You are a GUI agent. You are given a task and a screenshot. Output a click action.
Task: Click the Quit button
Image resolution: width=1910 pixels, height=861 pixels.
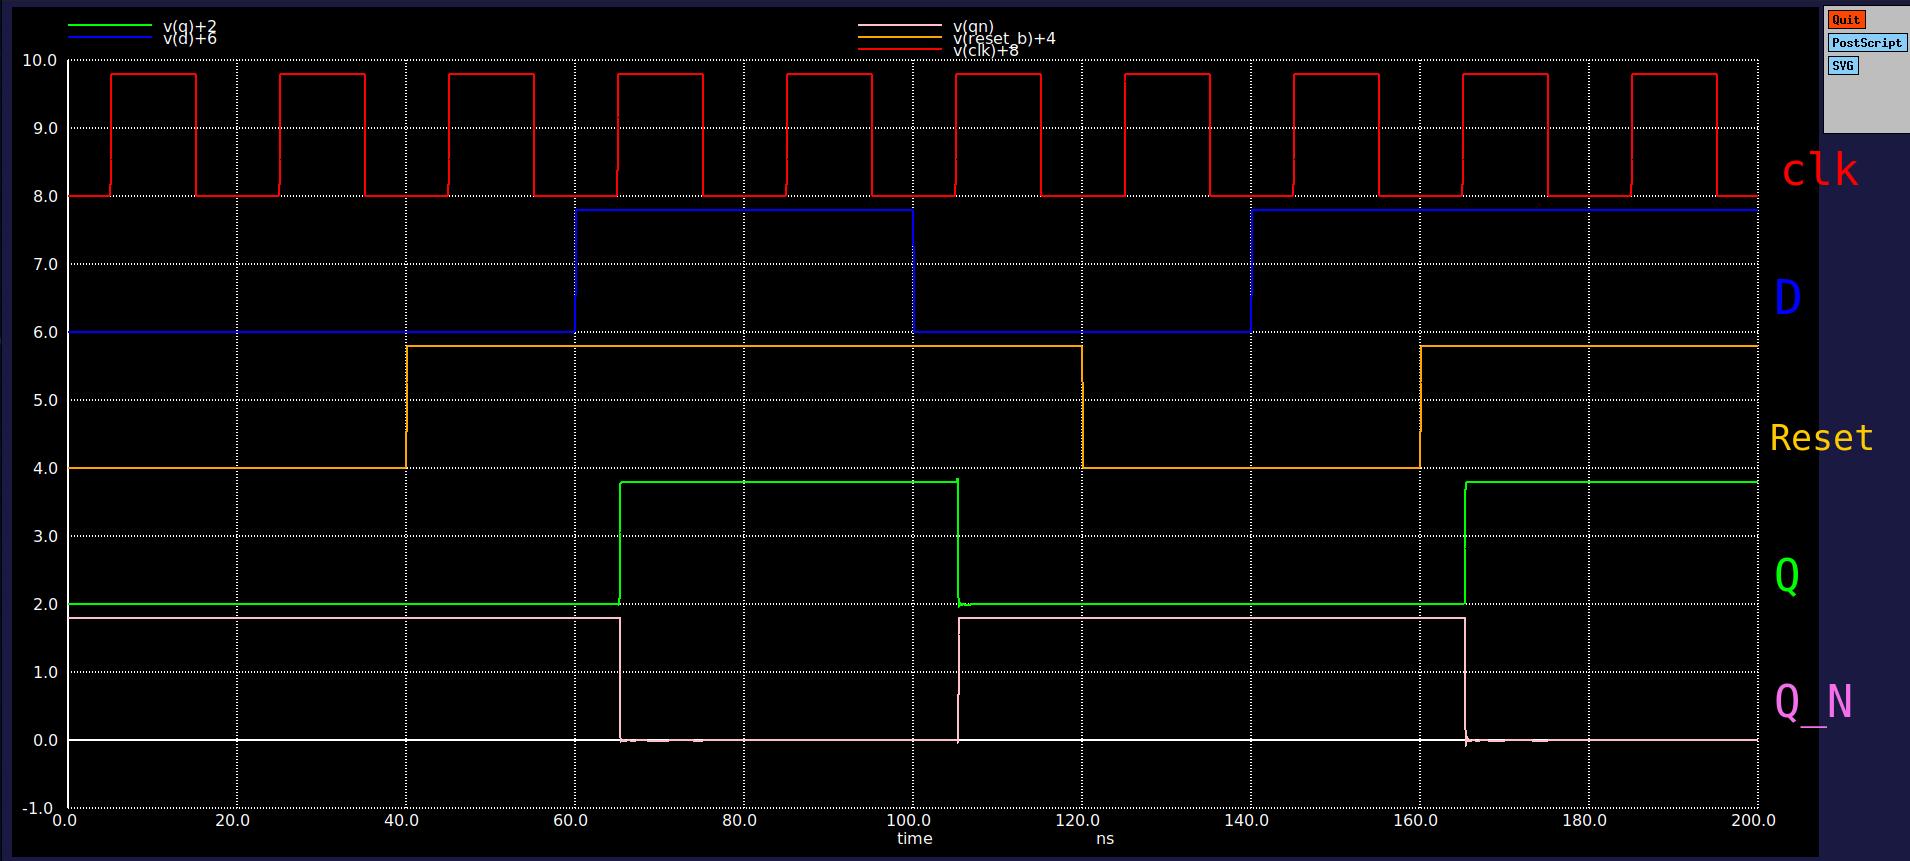point(1846,20)
